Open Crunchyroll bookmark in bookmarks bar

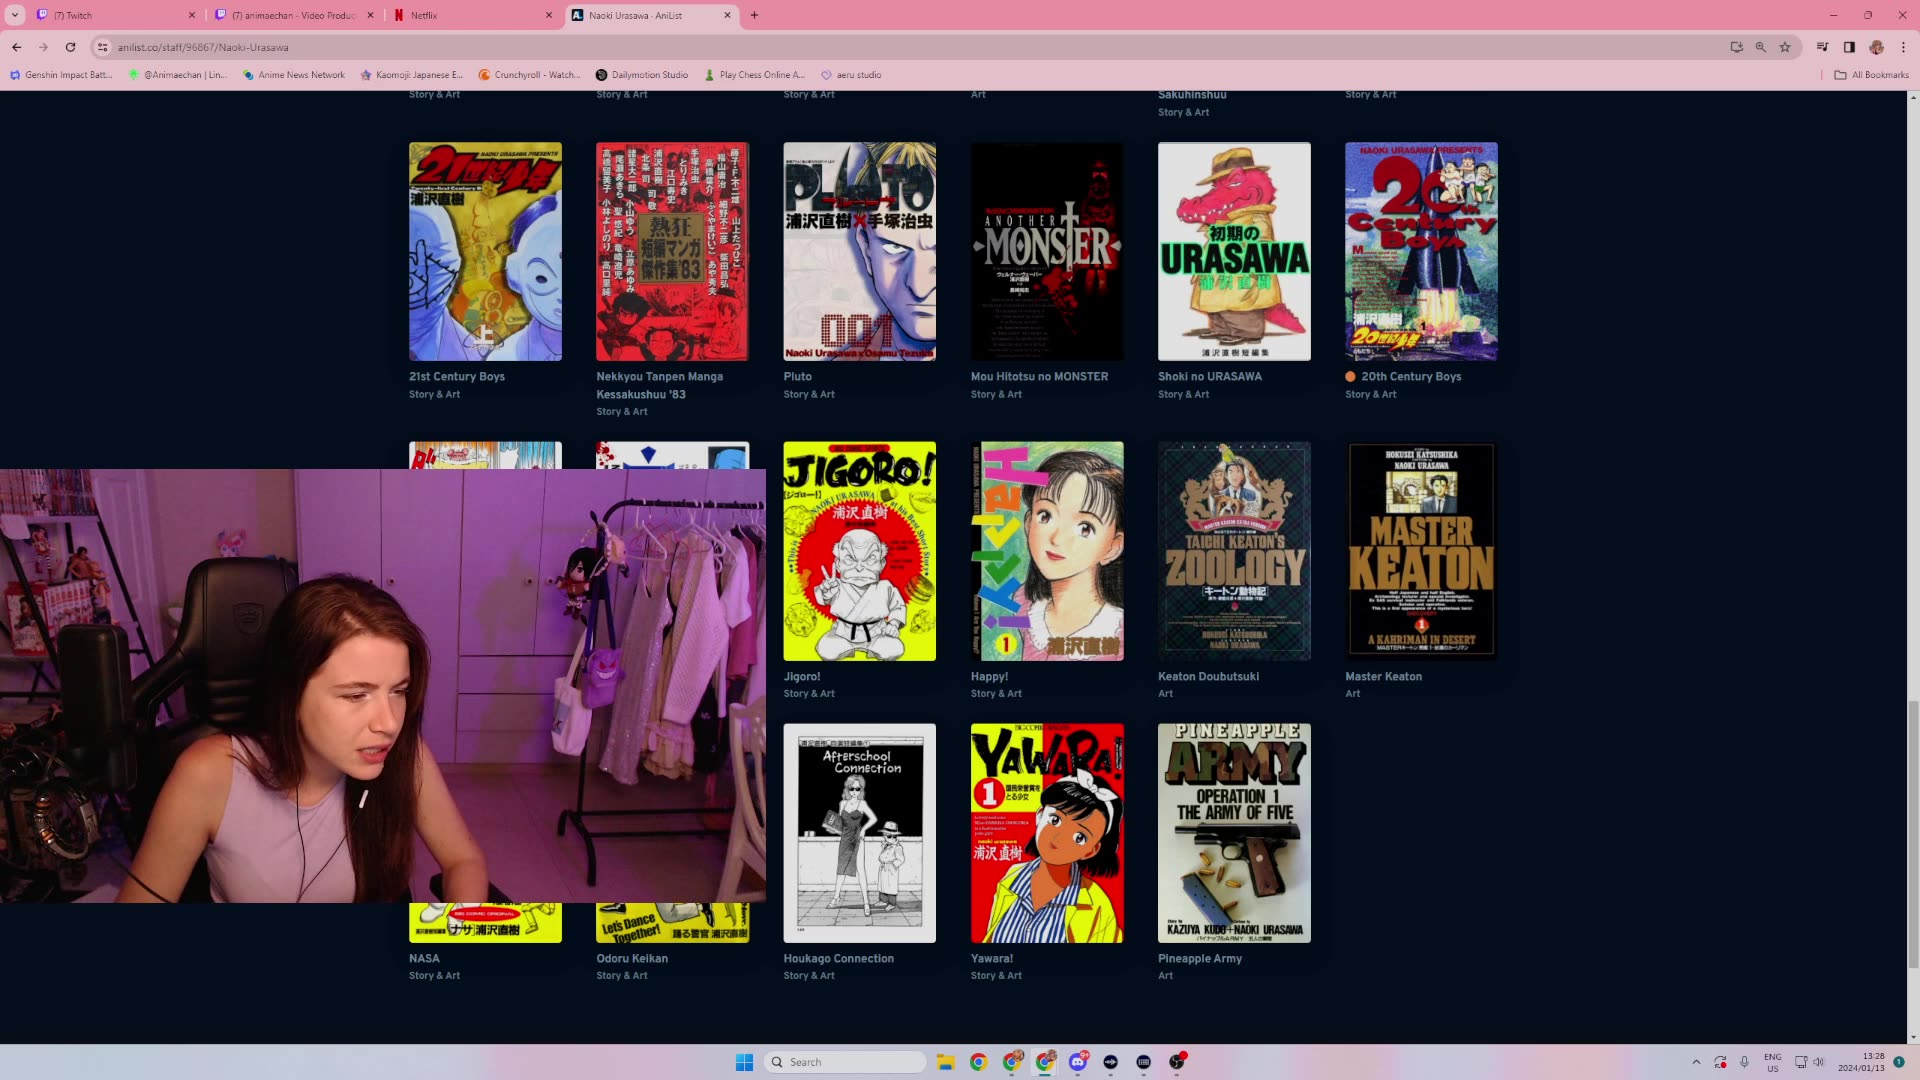[529, 75]
